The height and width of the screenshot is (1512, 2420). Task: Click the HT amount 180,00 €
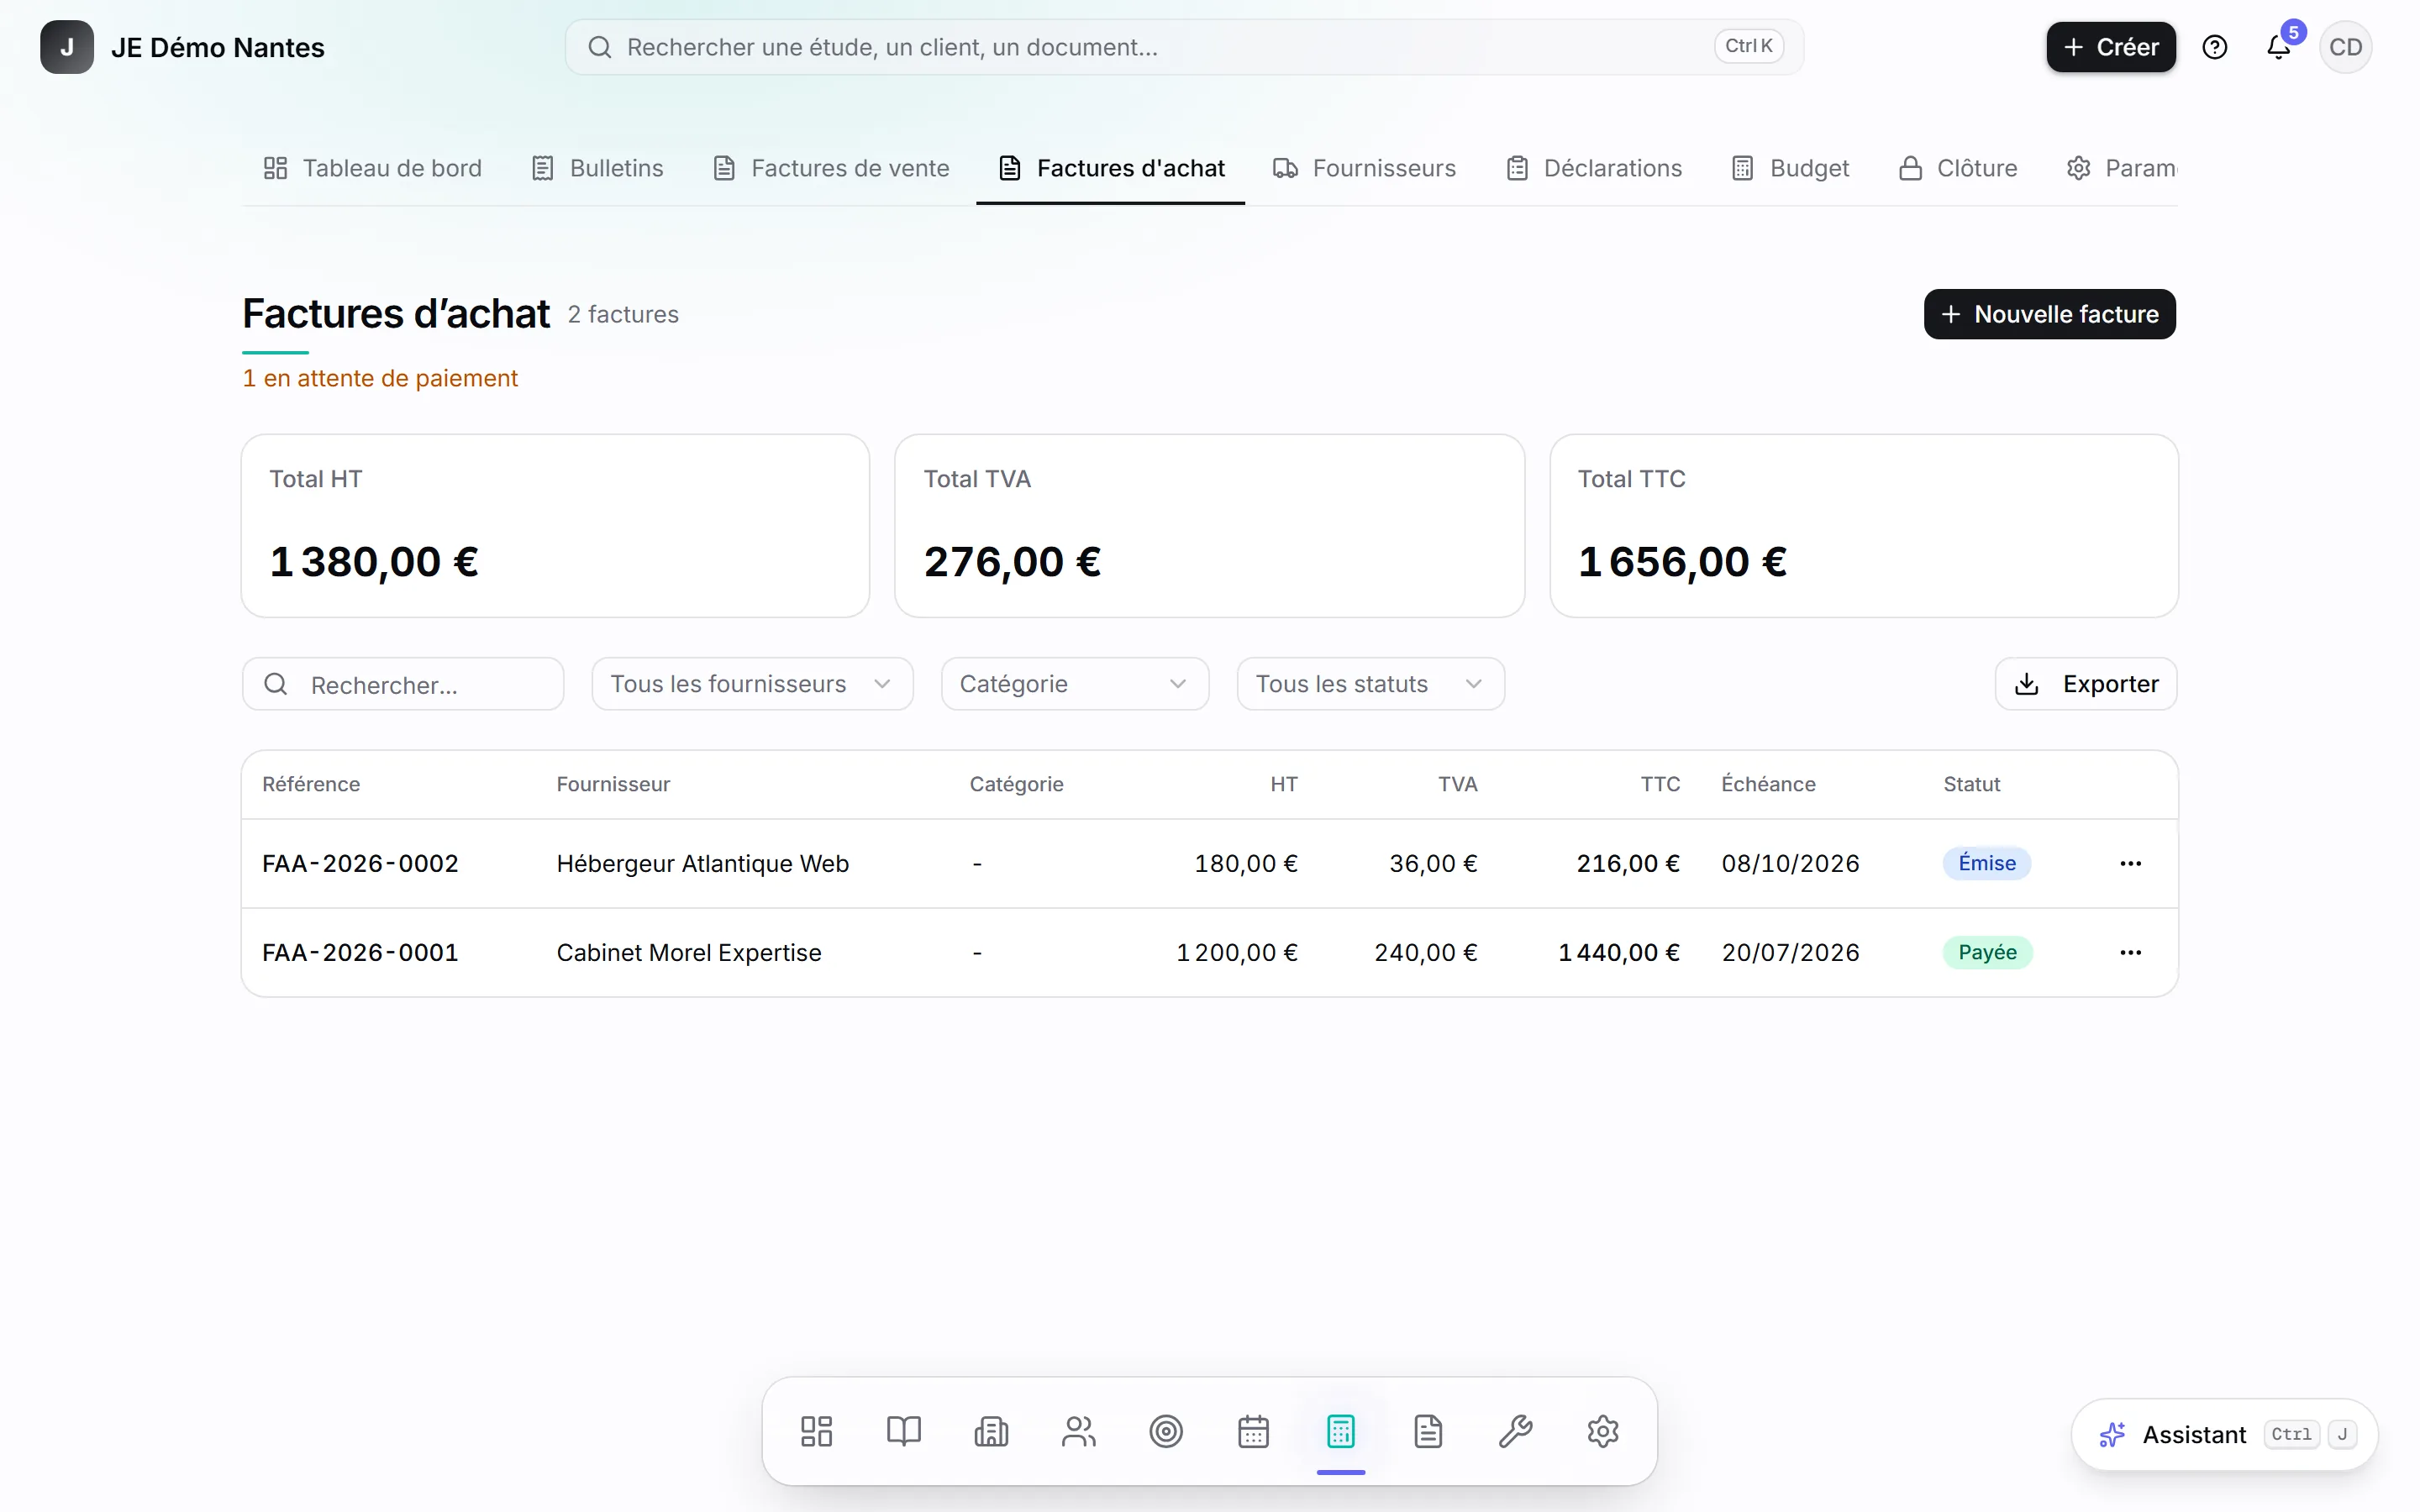tap(1246, 863)
